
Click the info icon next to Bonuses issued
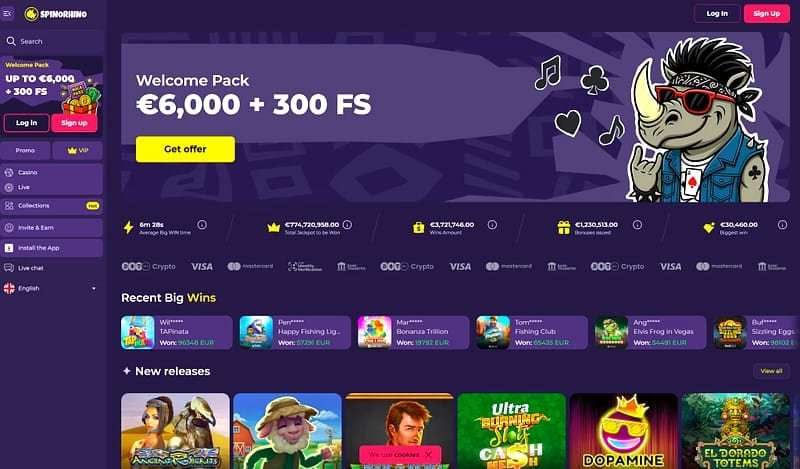637,225
